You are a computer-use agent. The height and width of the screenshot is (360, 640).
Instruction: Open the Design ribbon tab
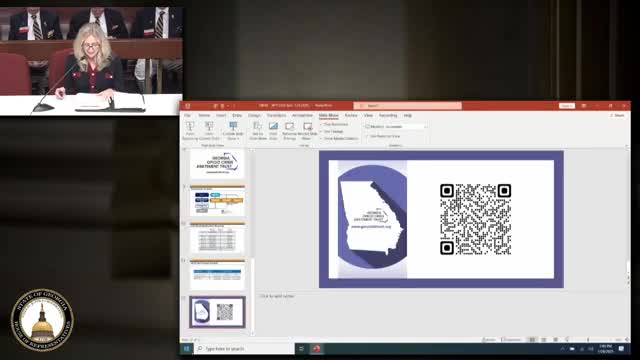(254, 116)
